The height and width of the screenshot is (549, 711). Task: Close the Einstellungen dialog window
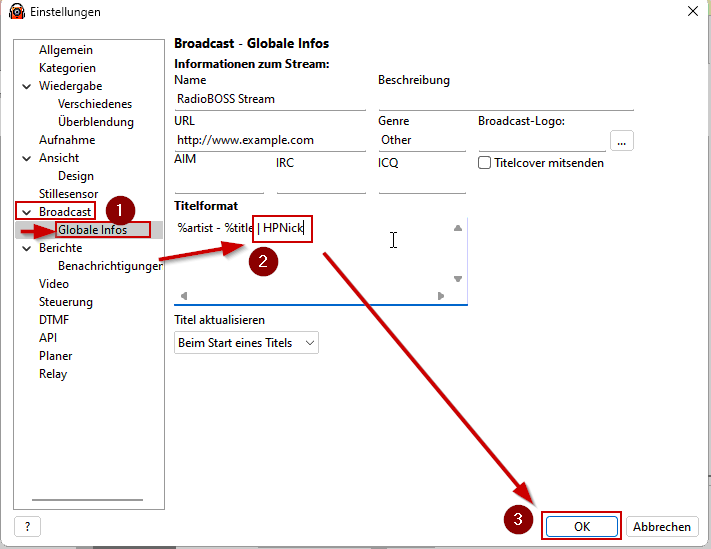coord(693,11)
